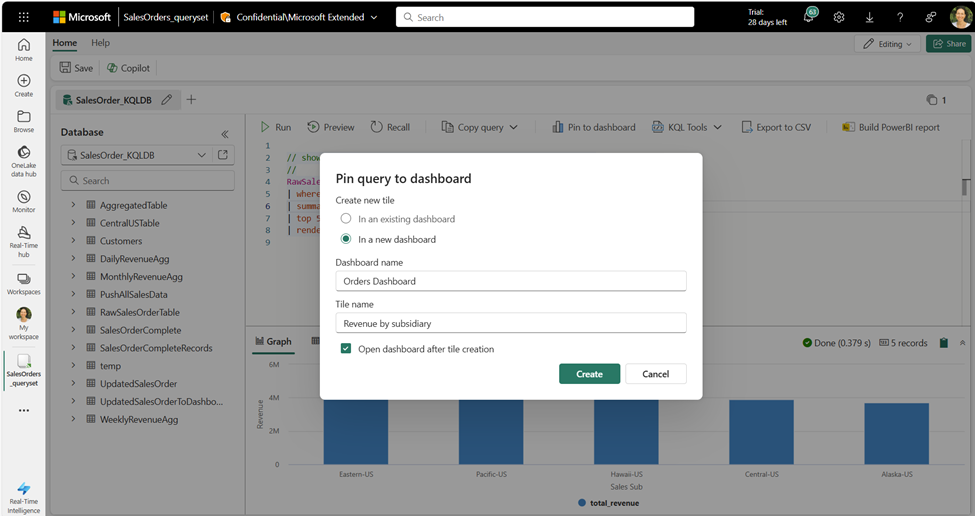The image size is (975, 516).
Task: Show more sidebar options ellipsis
Action: pos(24,410)
